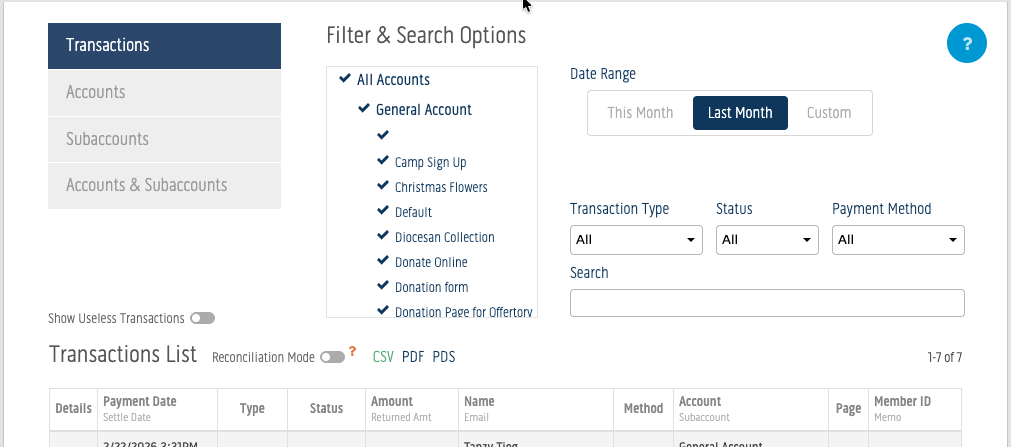Click the blue help question mark icon
The width and height of the screenshot is (1011, 447).
[966, 44]
